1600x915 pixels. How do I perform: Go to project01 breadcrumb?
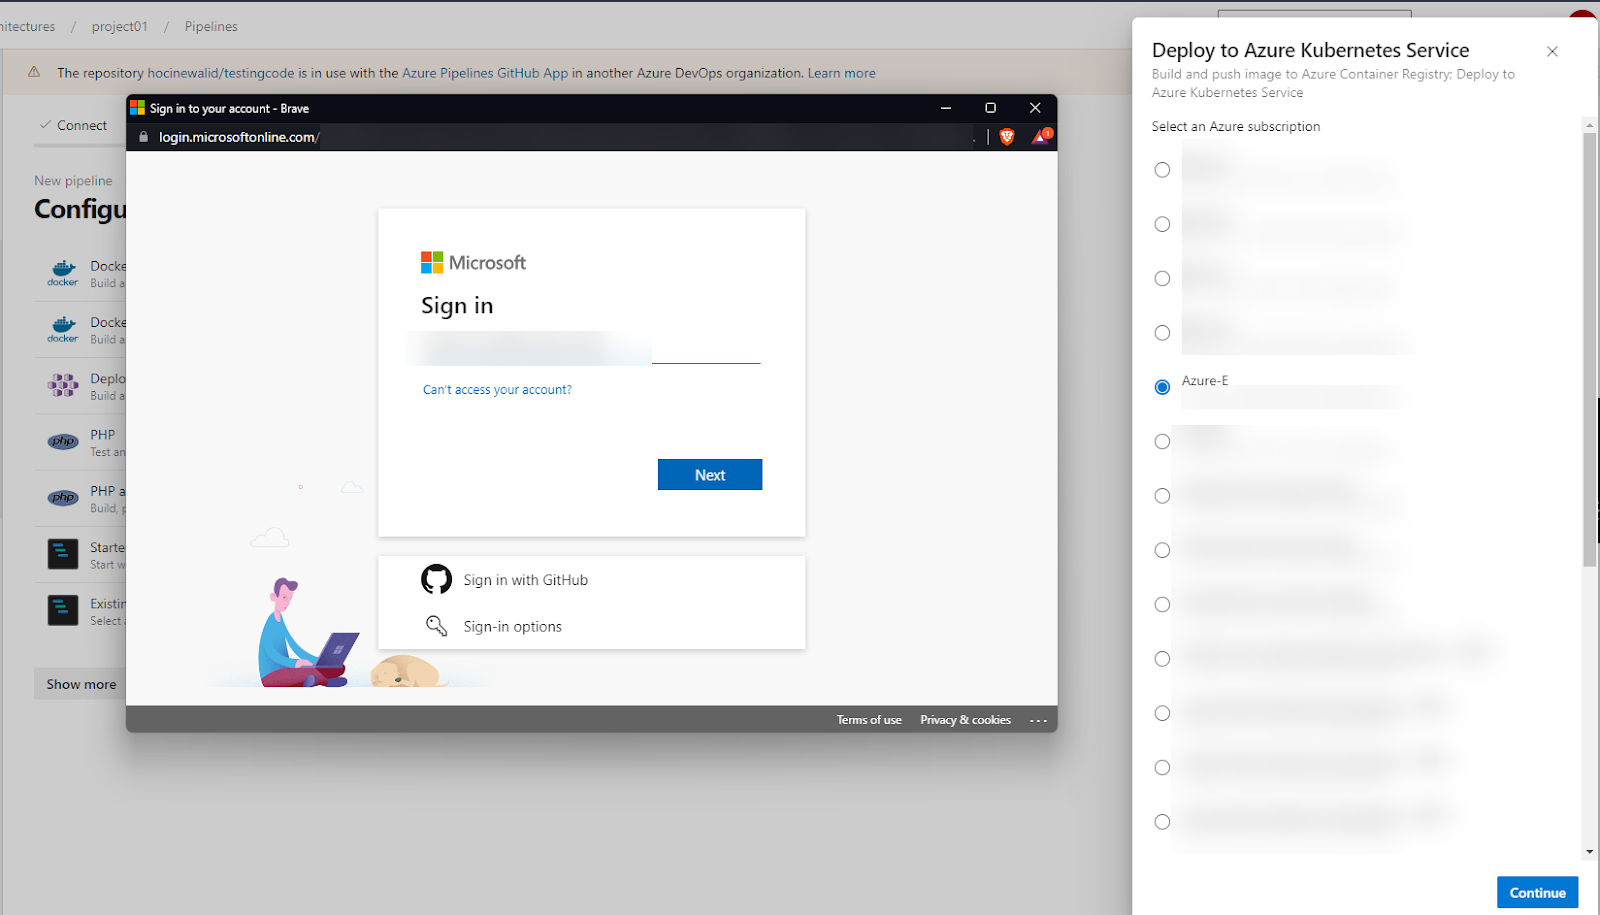tap(120, 27)
